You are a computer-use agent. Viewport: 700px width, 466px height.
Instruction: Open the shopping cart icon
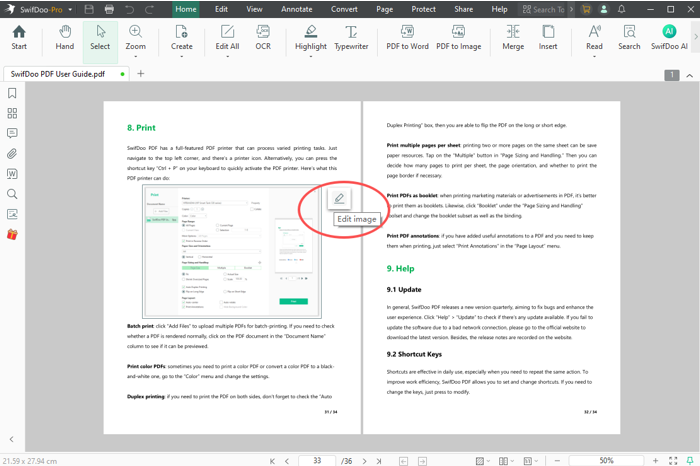pyautogui.click(x=586, y=9)
